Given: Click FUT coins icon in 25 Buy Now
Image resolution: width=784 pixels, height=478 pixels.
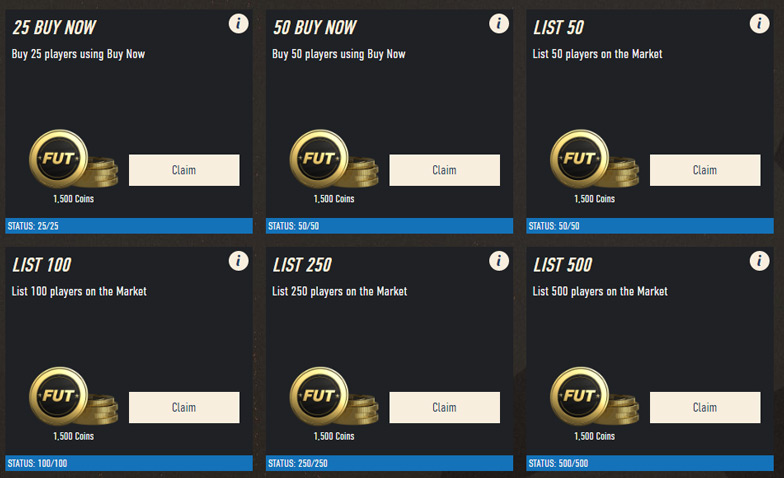Looking at the screenshot, I should (74, 159).
